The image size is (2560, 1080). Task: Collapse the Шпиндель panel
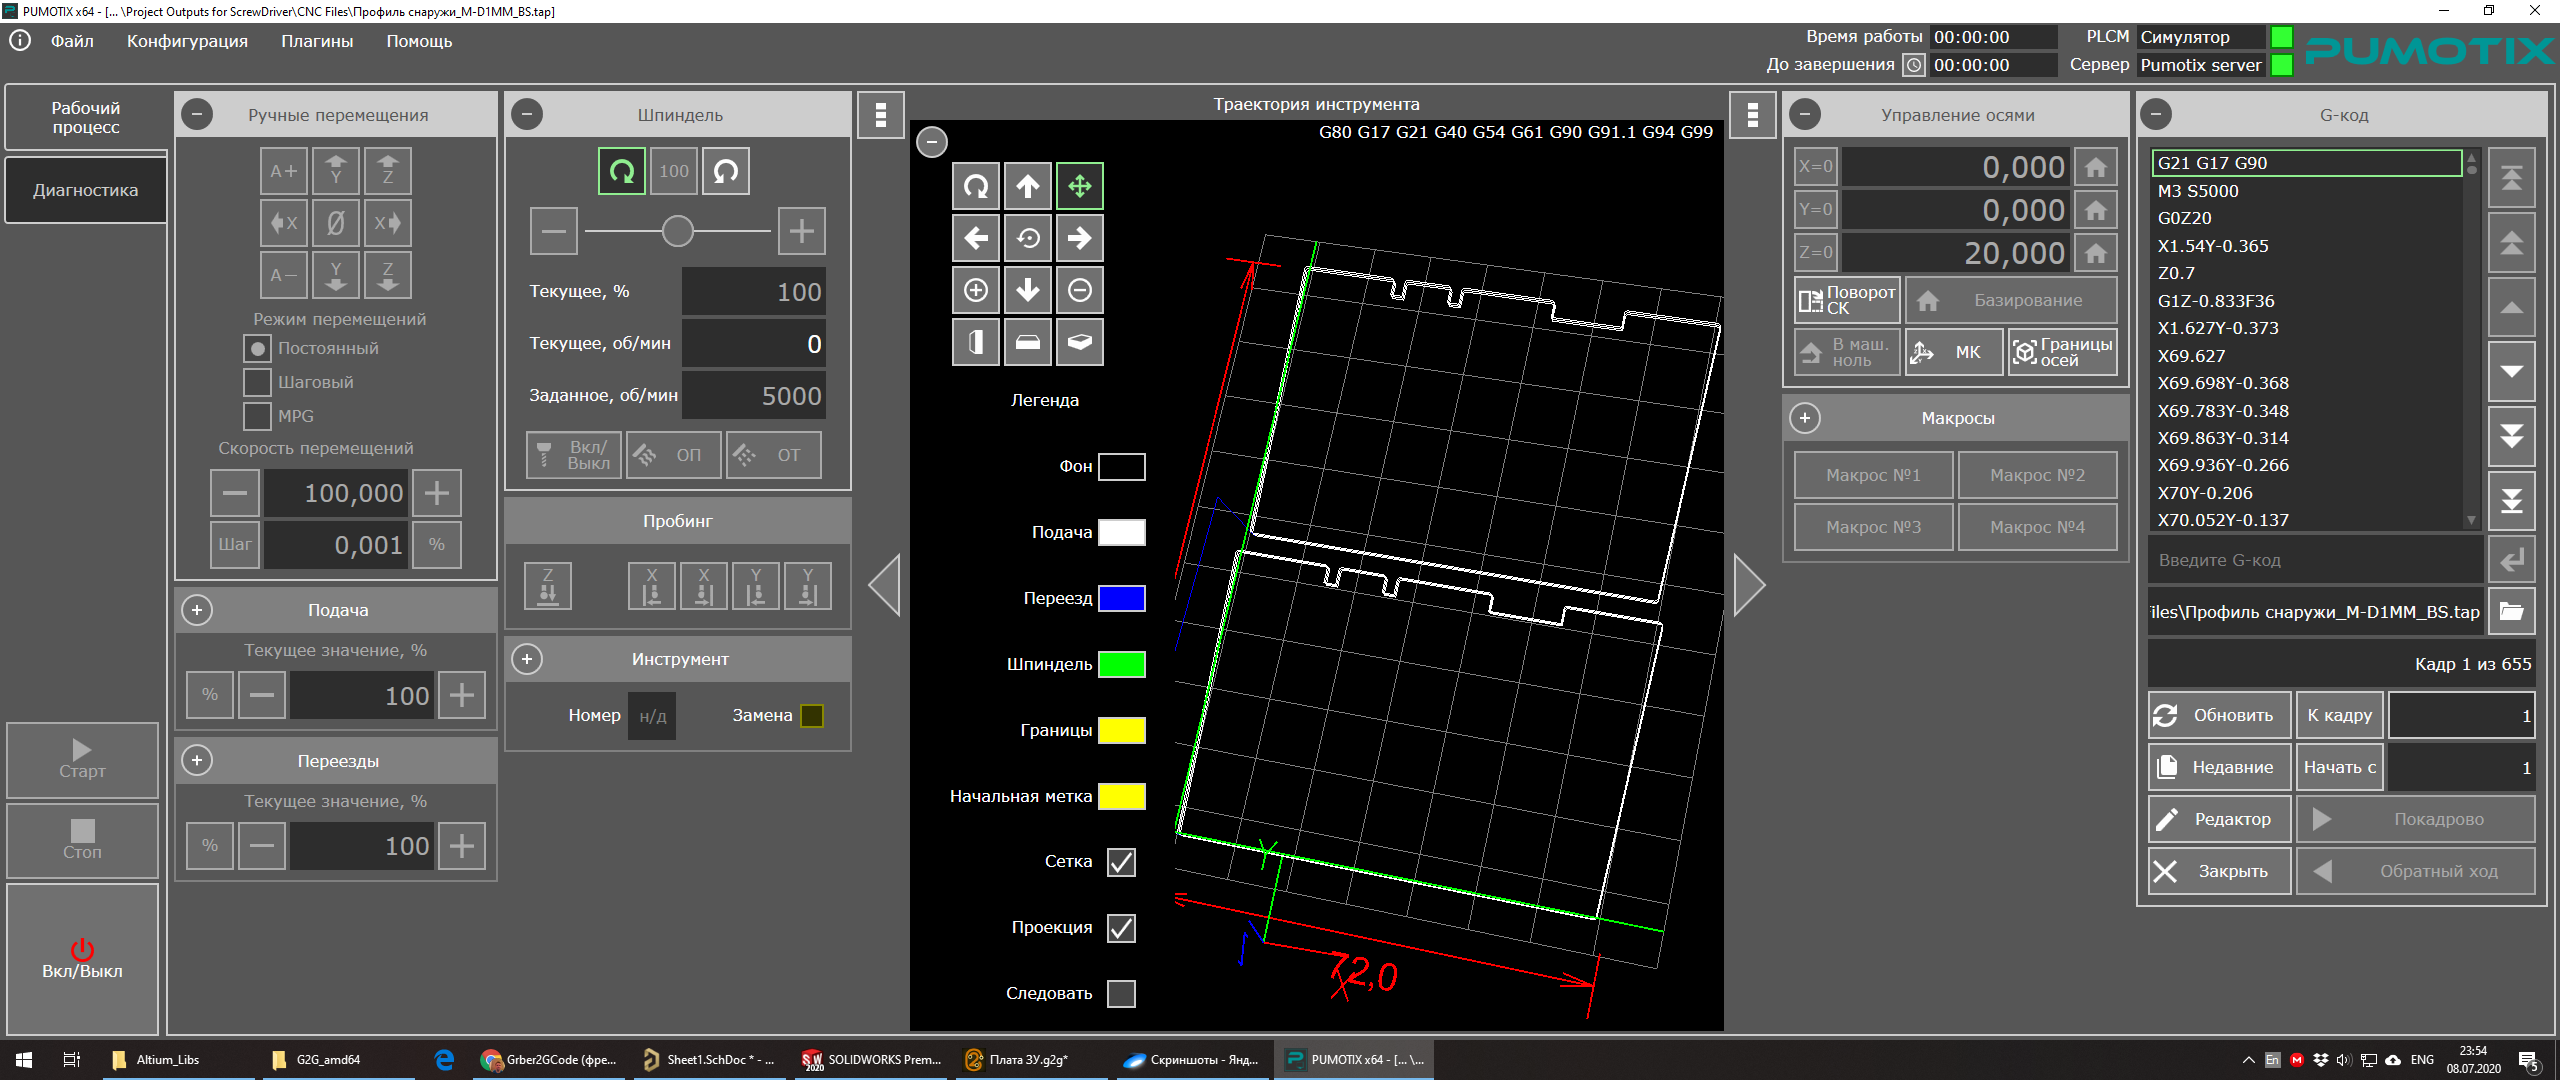tap(527, 115)
